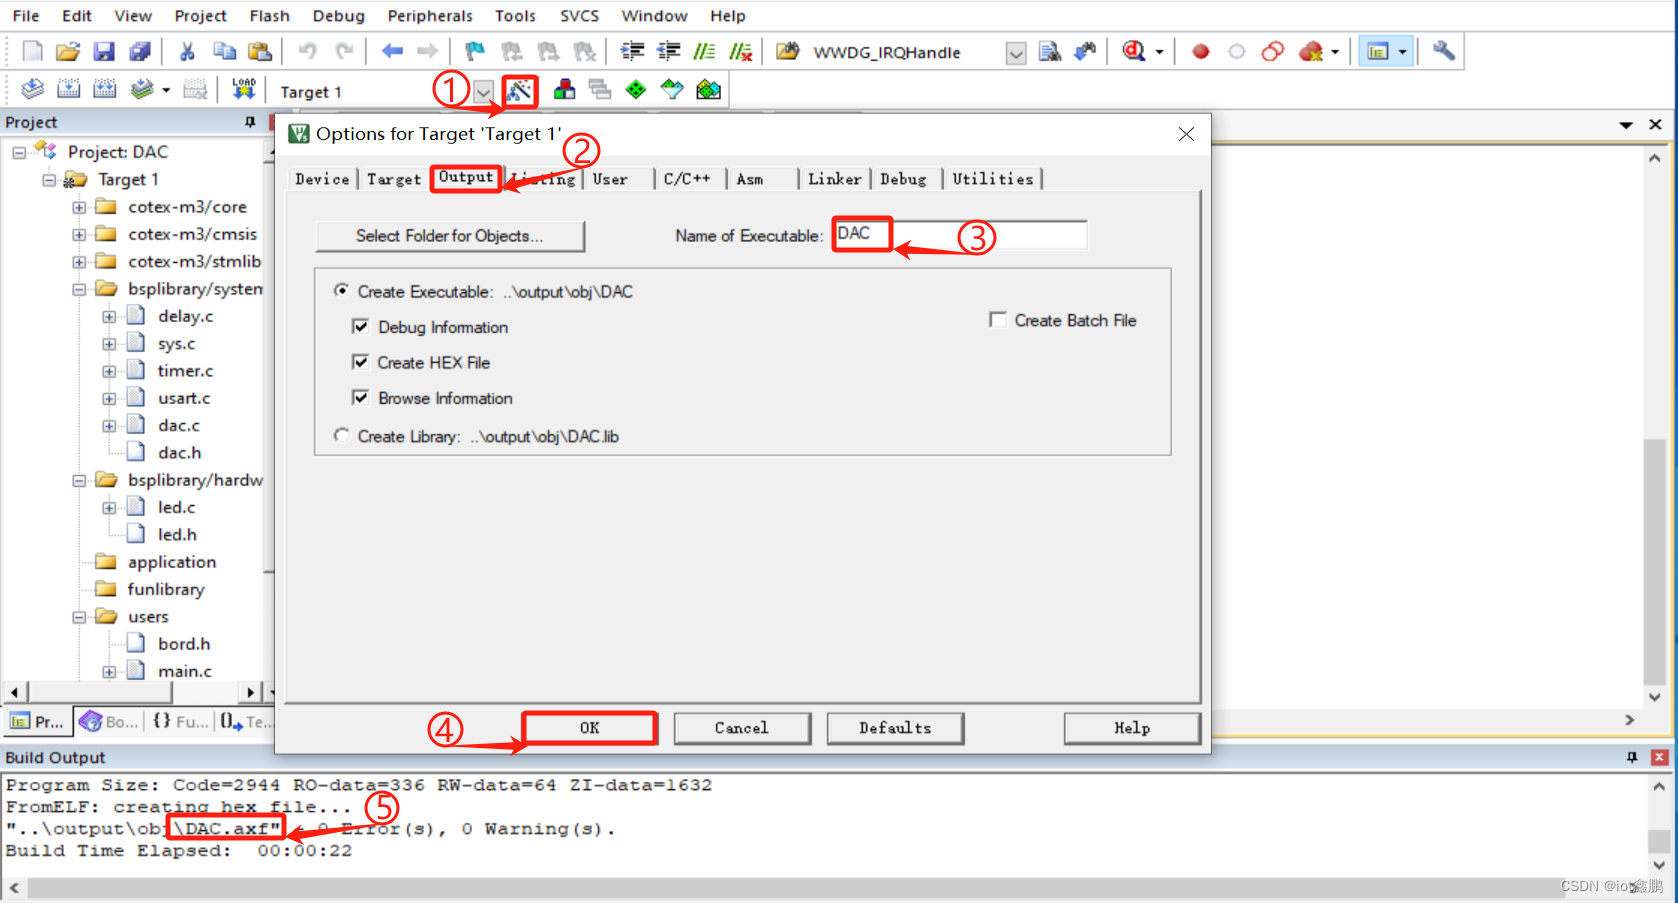Select dac.c in project tree

179,426
